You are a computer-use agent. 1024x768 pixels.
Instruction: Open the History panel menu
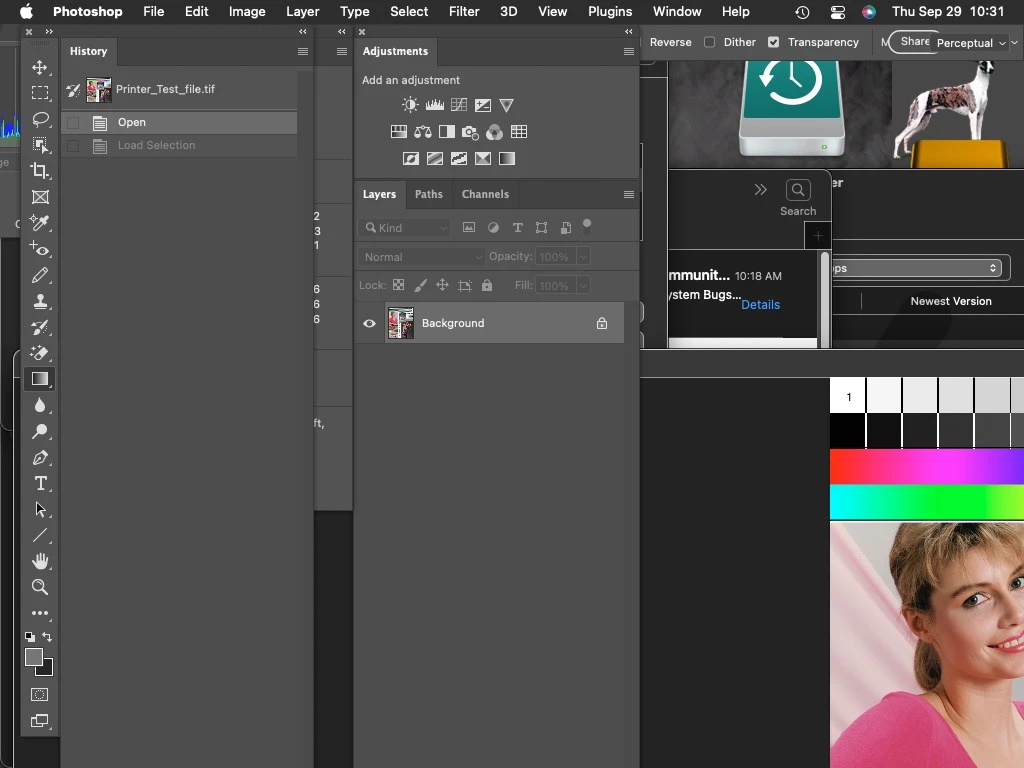303,51
